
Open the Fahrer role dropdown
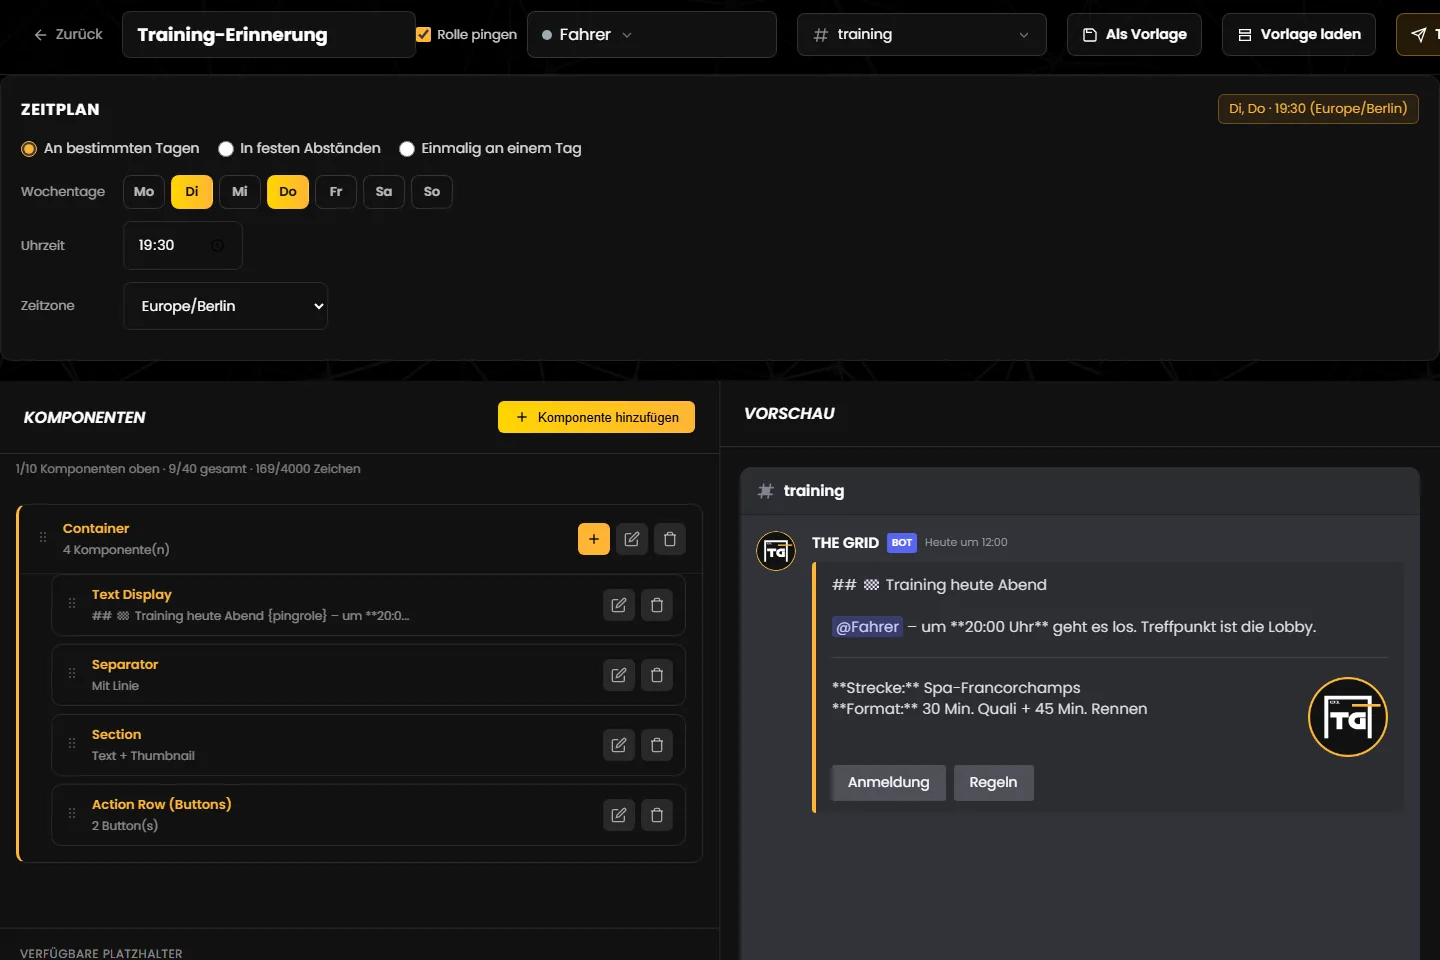pos(652,35)
